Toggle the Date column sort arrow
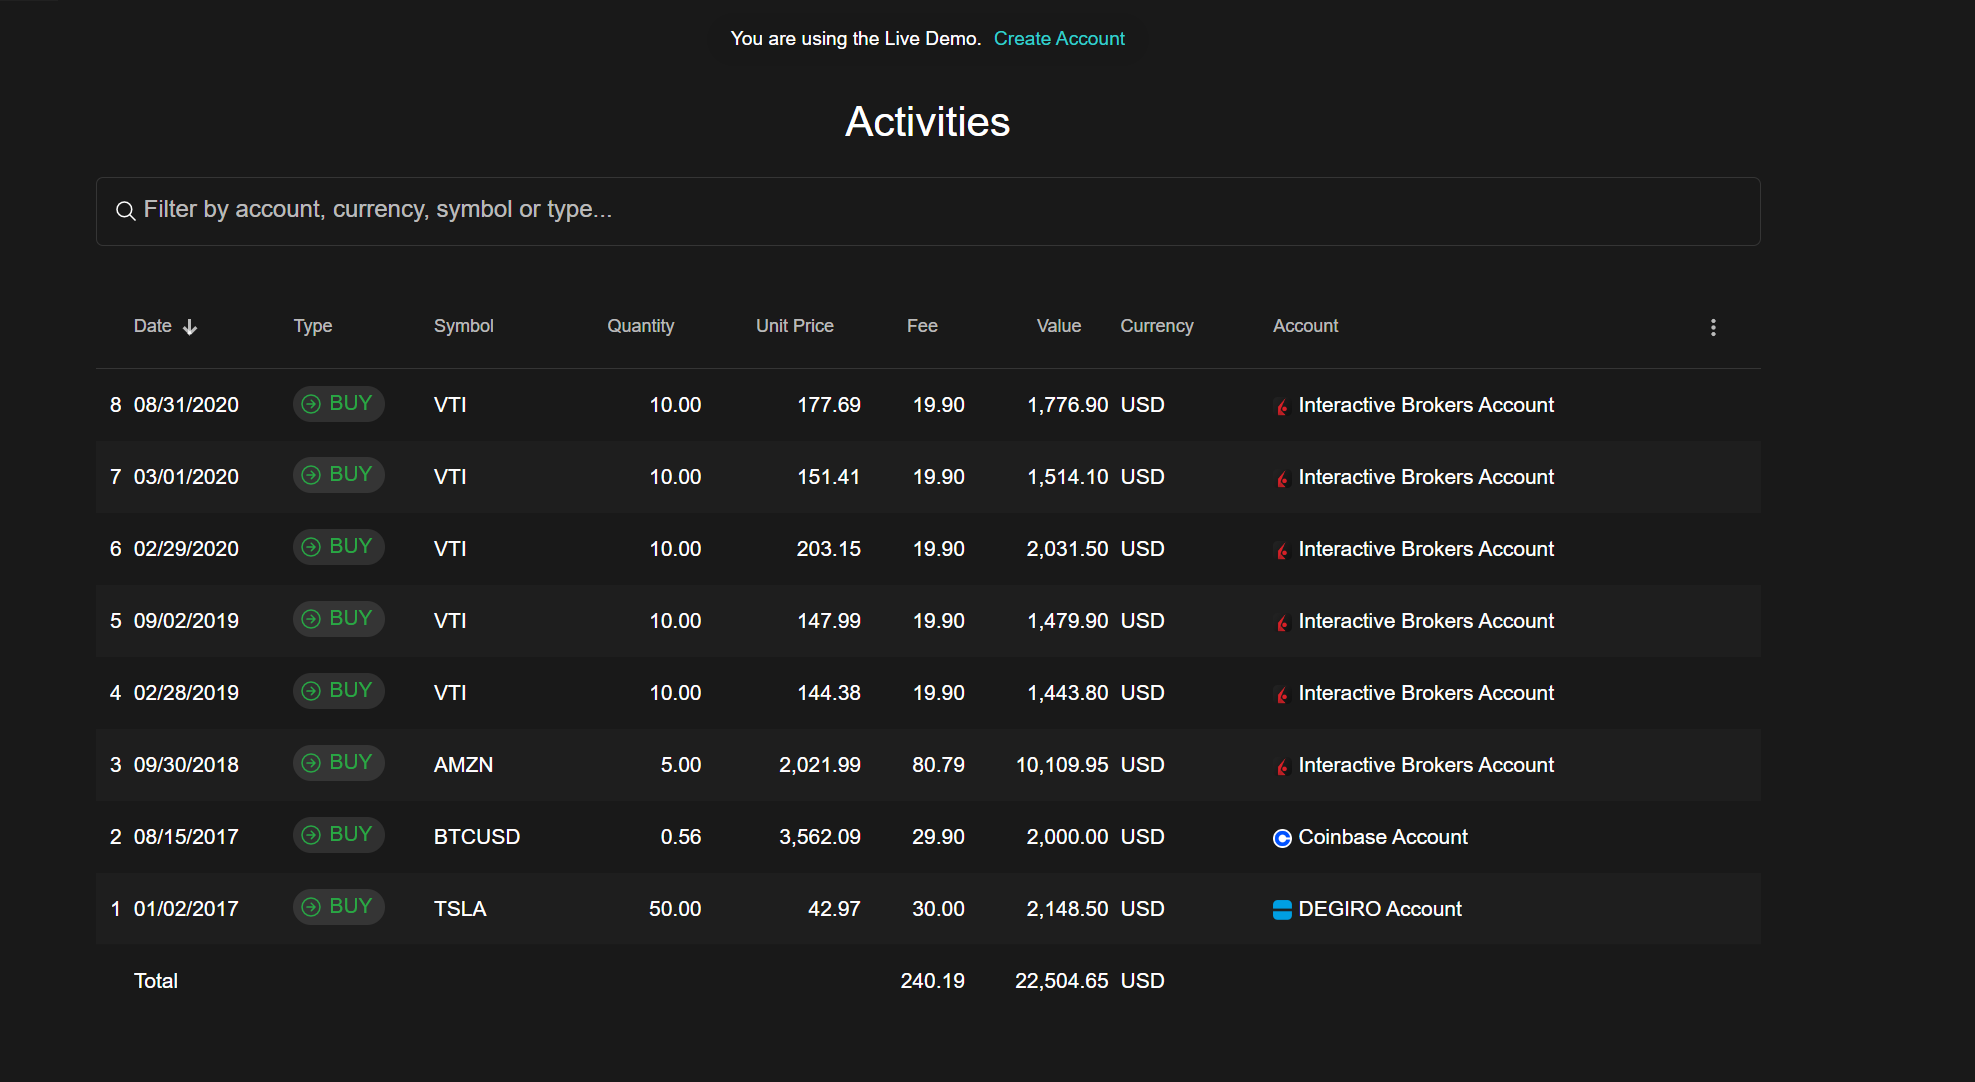The width and height of the screenshot is (1975, 1082). (x=190, y=327)
